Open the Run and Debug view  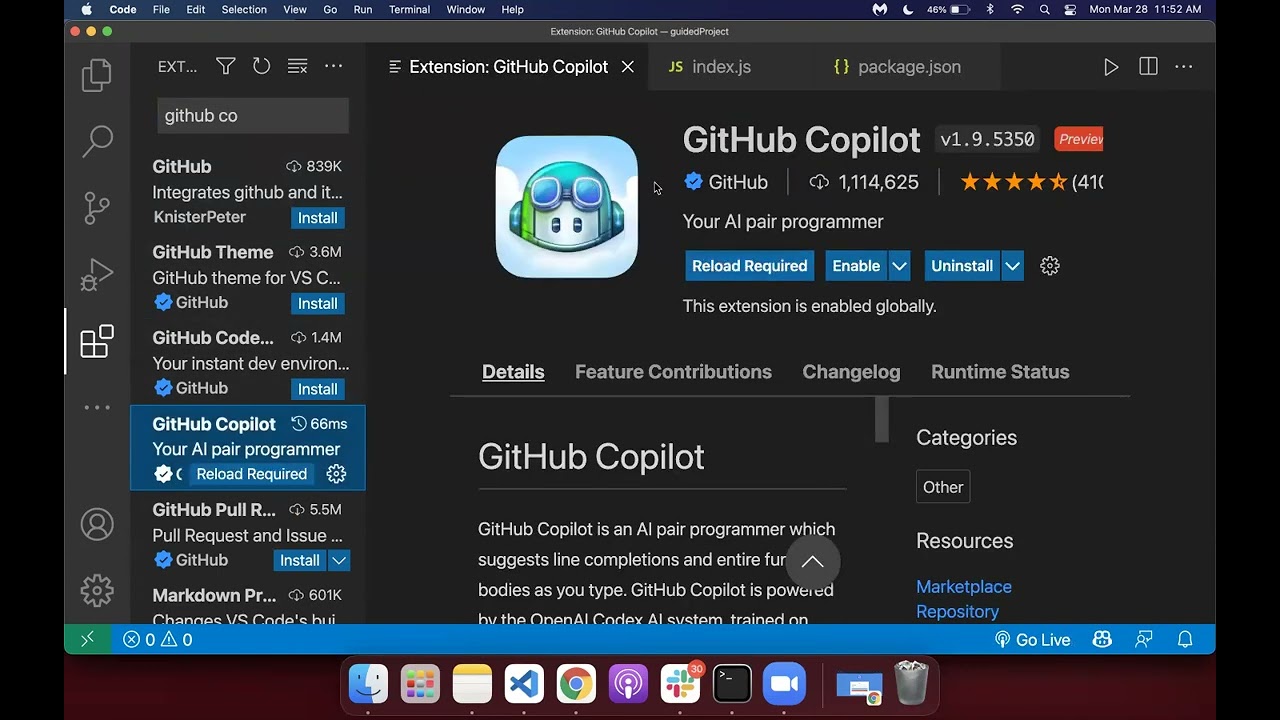point(97,274)
